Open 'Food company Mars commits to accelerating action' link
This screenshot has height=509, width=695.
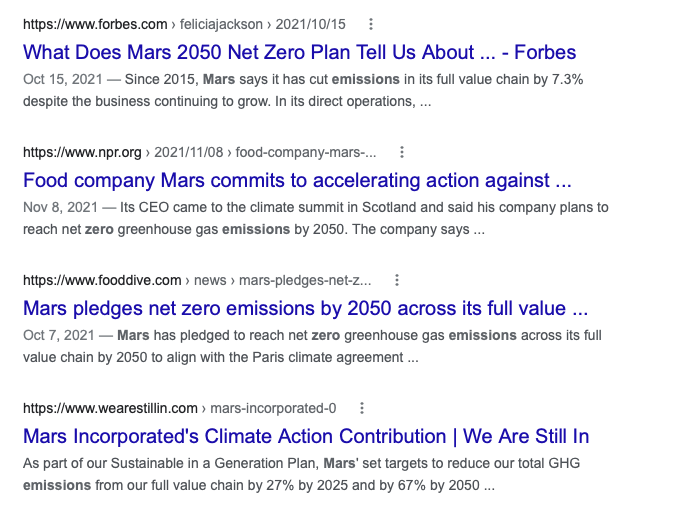click(297, 180)
